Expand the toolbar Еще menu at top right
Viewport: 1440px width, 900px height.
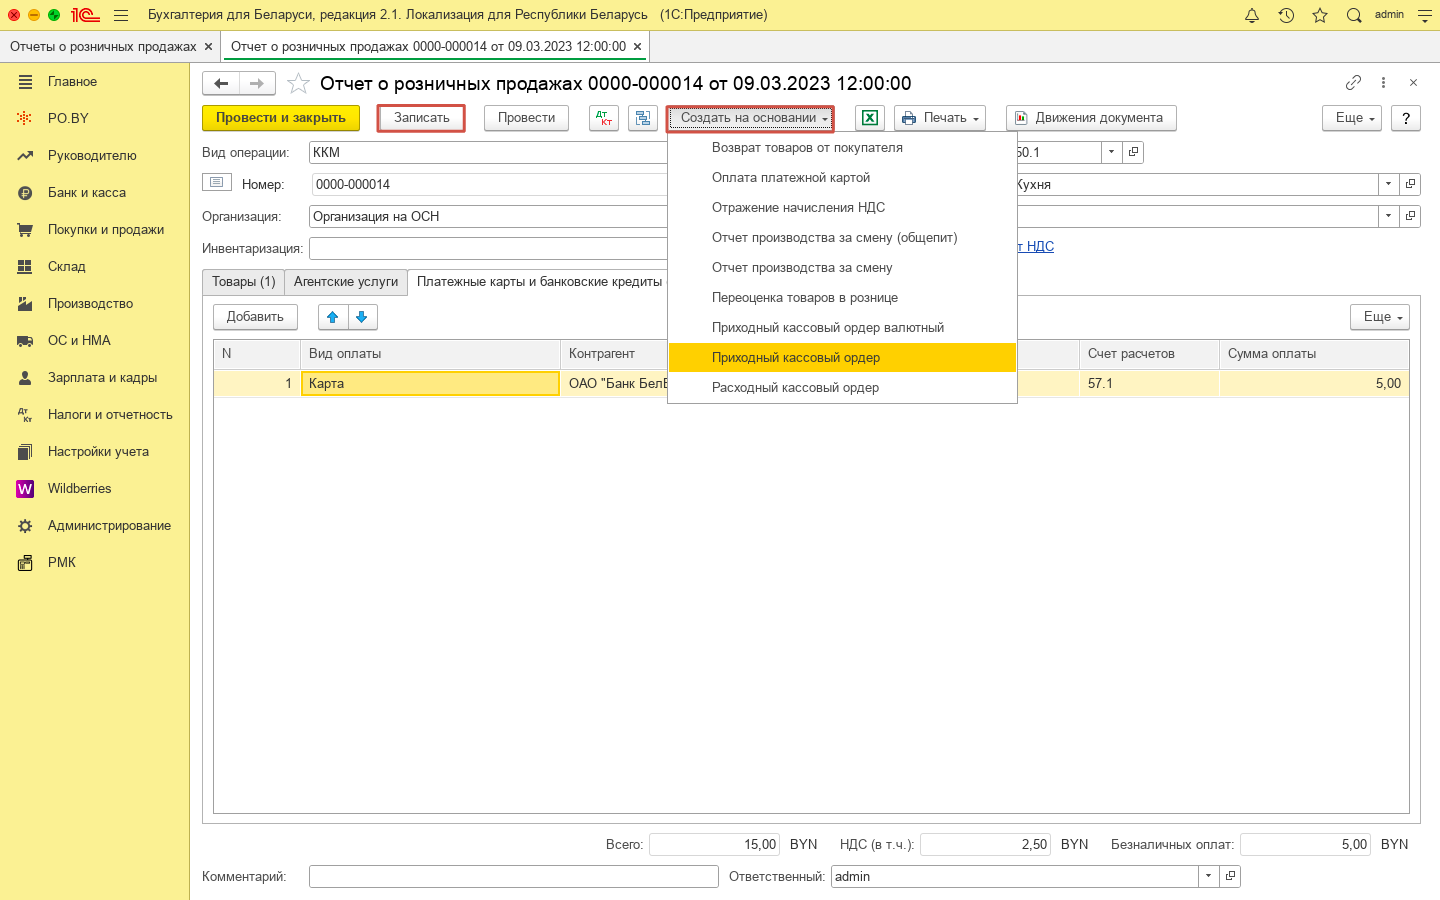[1352, 118]
